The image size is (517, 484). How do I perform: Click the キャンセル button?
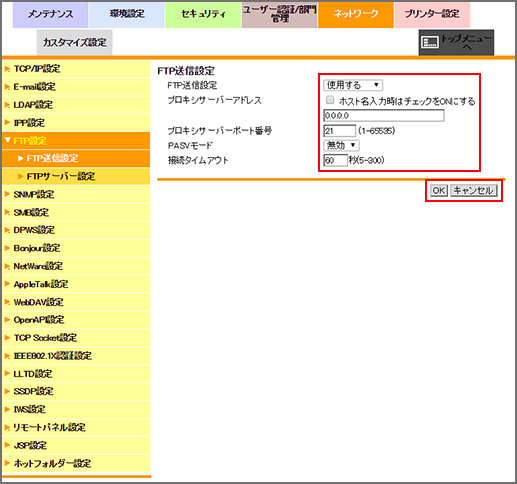click(473, 191)
